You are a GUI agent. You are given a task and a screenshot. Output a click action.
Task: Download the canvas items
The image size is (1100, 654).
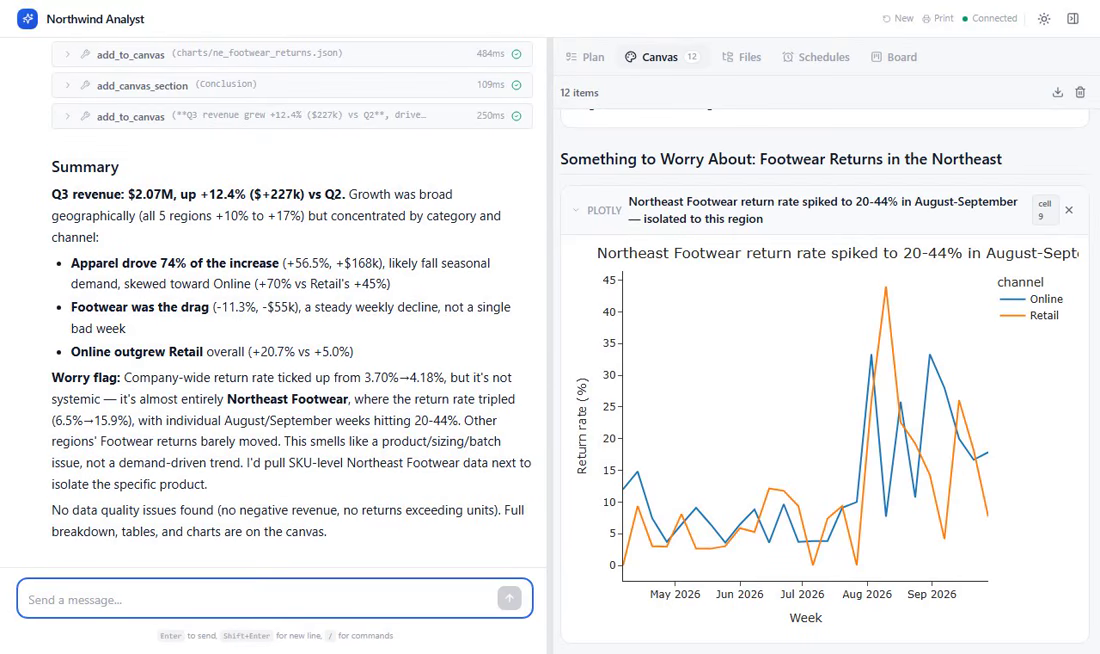coord(1058,93)
